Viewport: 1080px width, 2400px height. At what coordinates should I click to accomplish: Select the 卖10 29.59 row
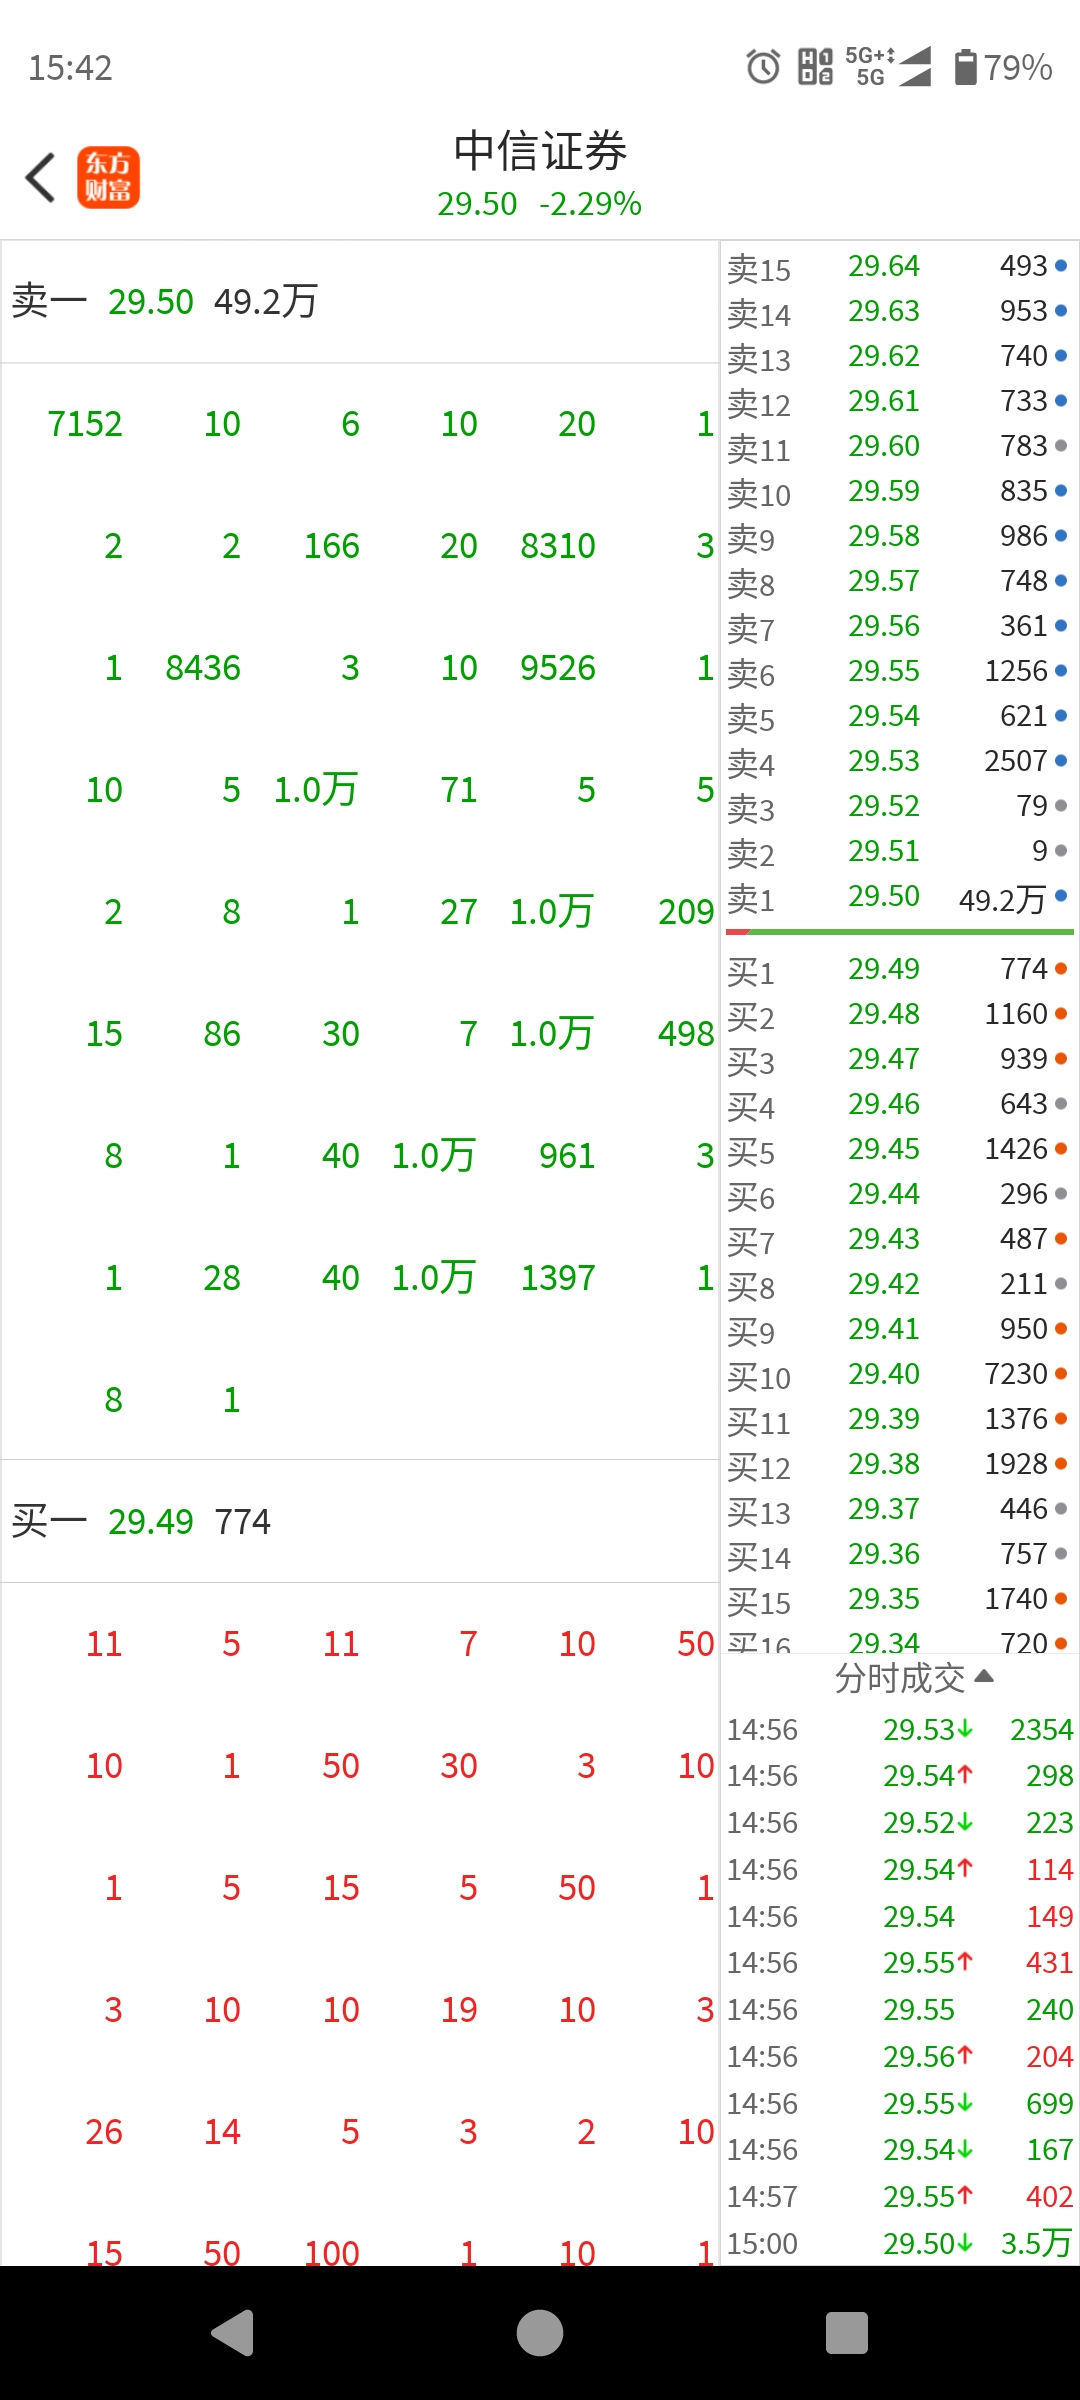point(898,492)
